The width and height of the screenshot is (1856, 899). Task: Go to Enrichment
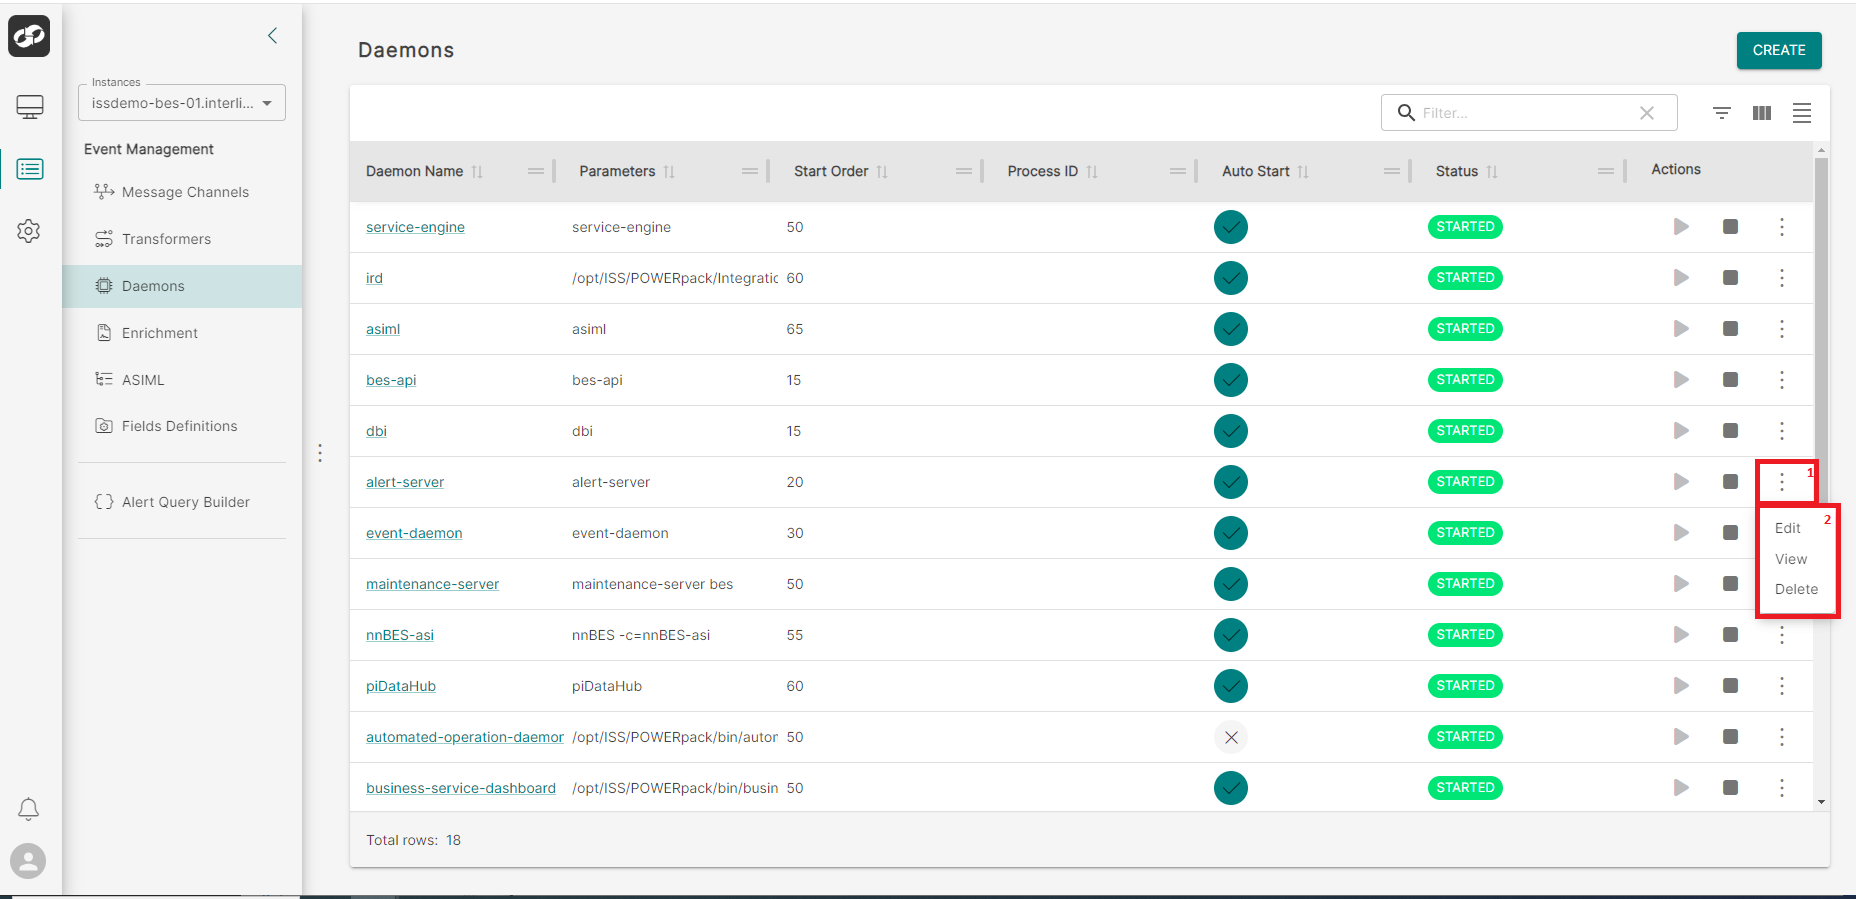[x=160, y=333]
